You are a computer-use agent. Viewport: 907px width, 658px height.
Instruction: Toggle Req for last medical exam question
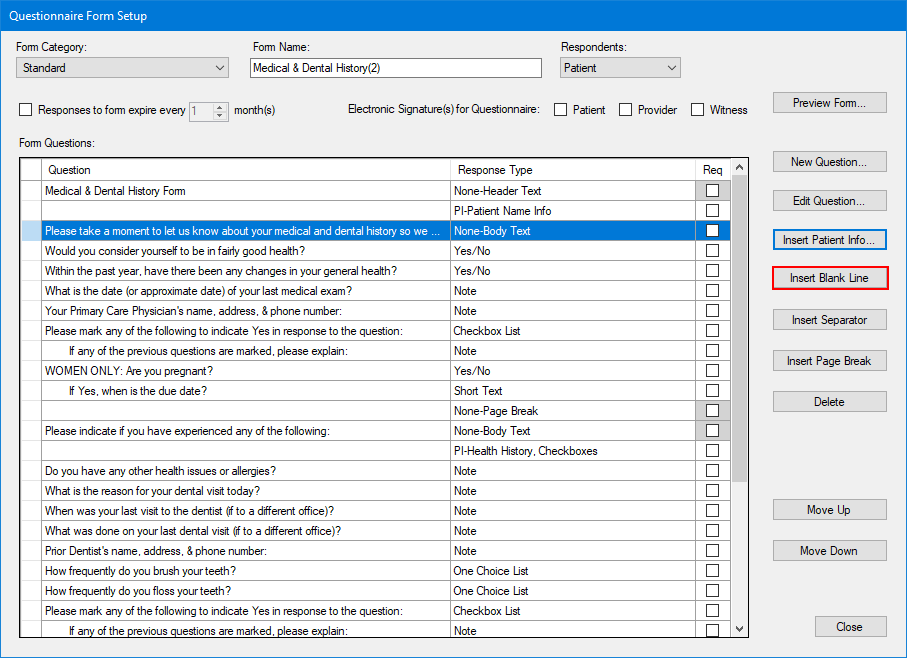click(x=713, y=291)
